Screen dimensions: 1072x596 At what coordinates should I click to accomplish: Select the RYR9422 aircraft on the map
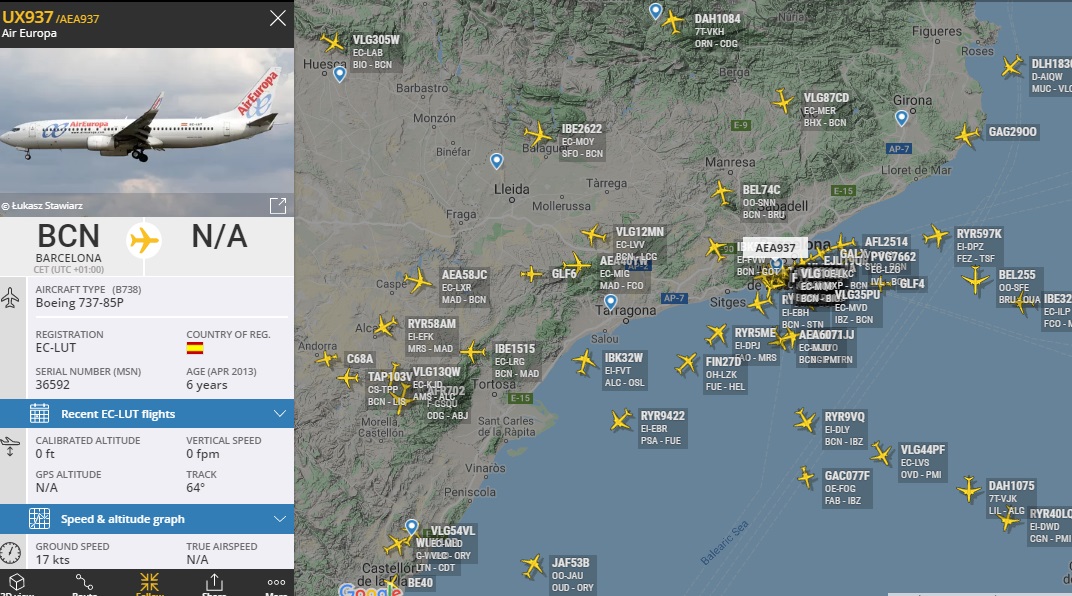tap(621, 420)
